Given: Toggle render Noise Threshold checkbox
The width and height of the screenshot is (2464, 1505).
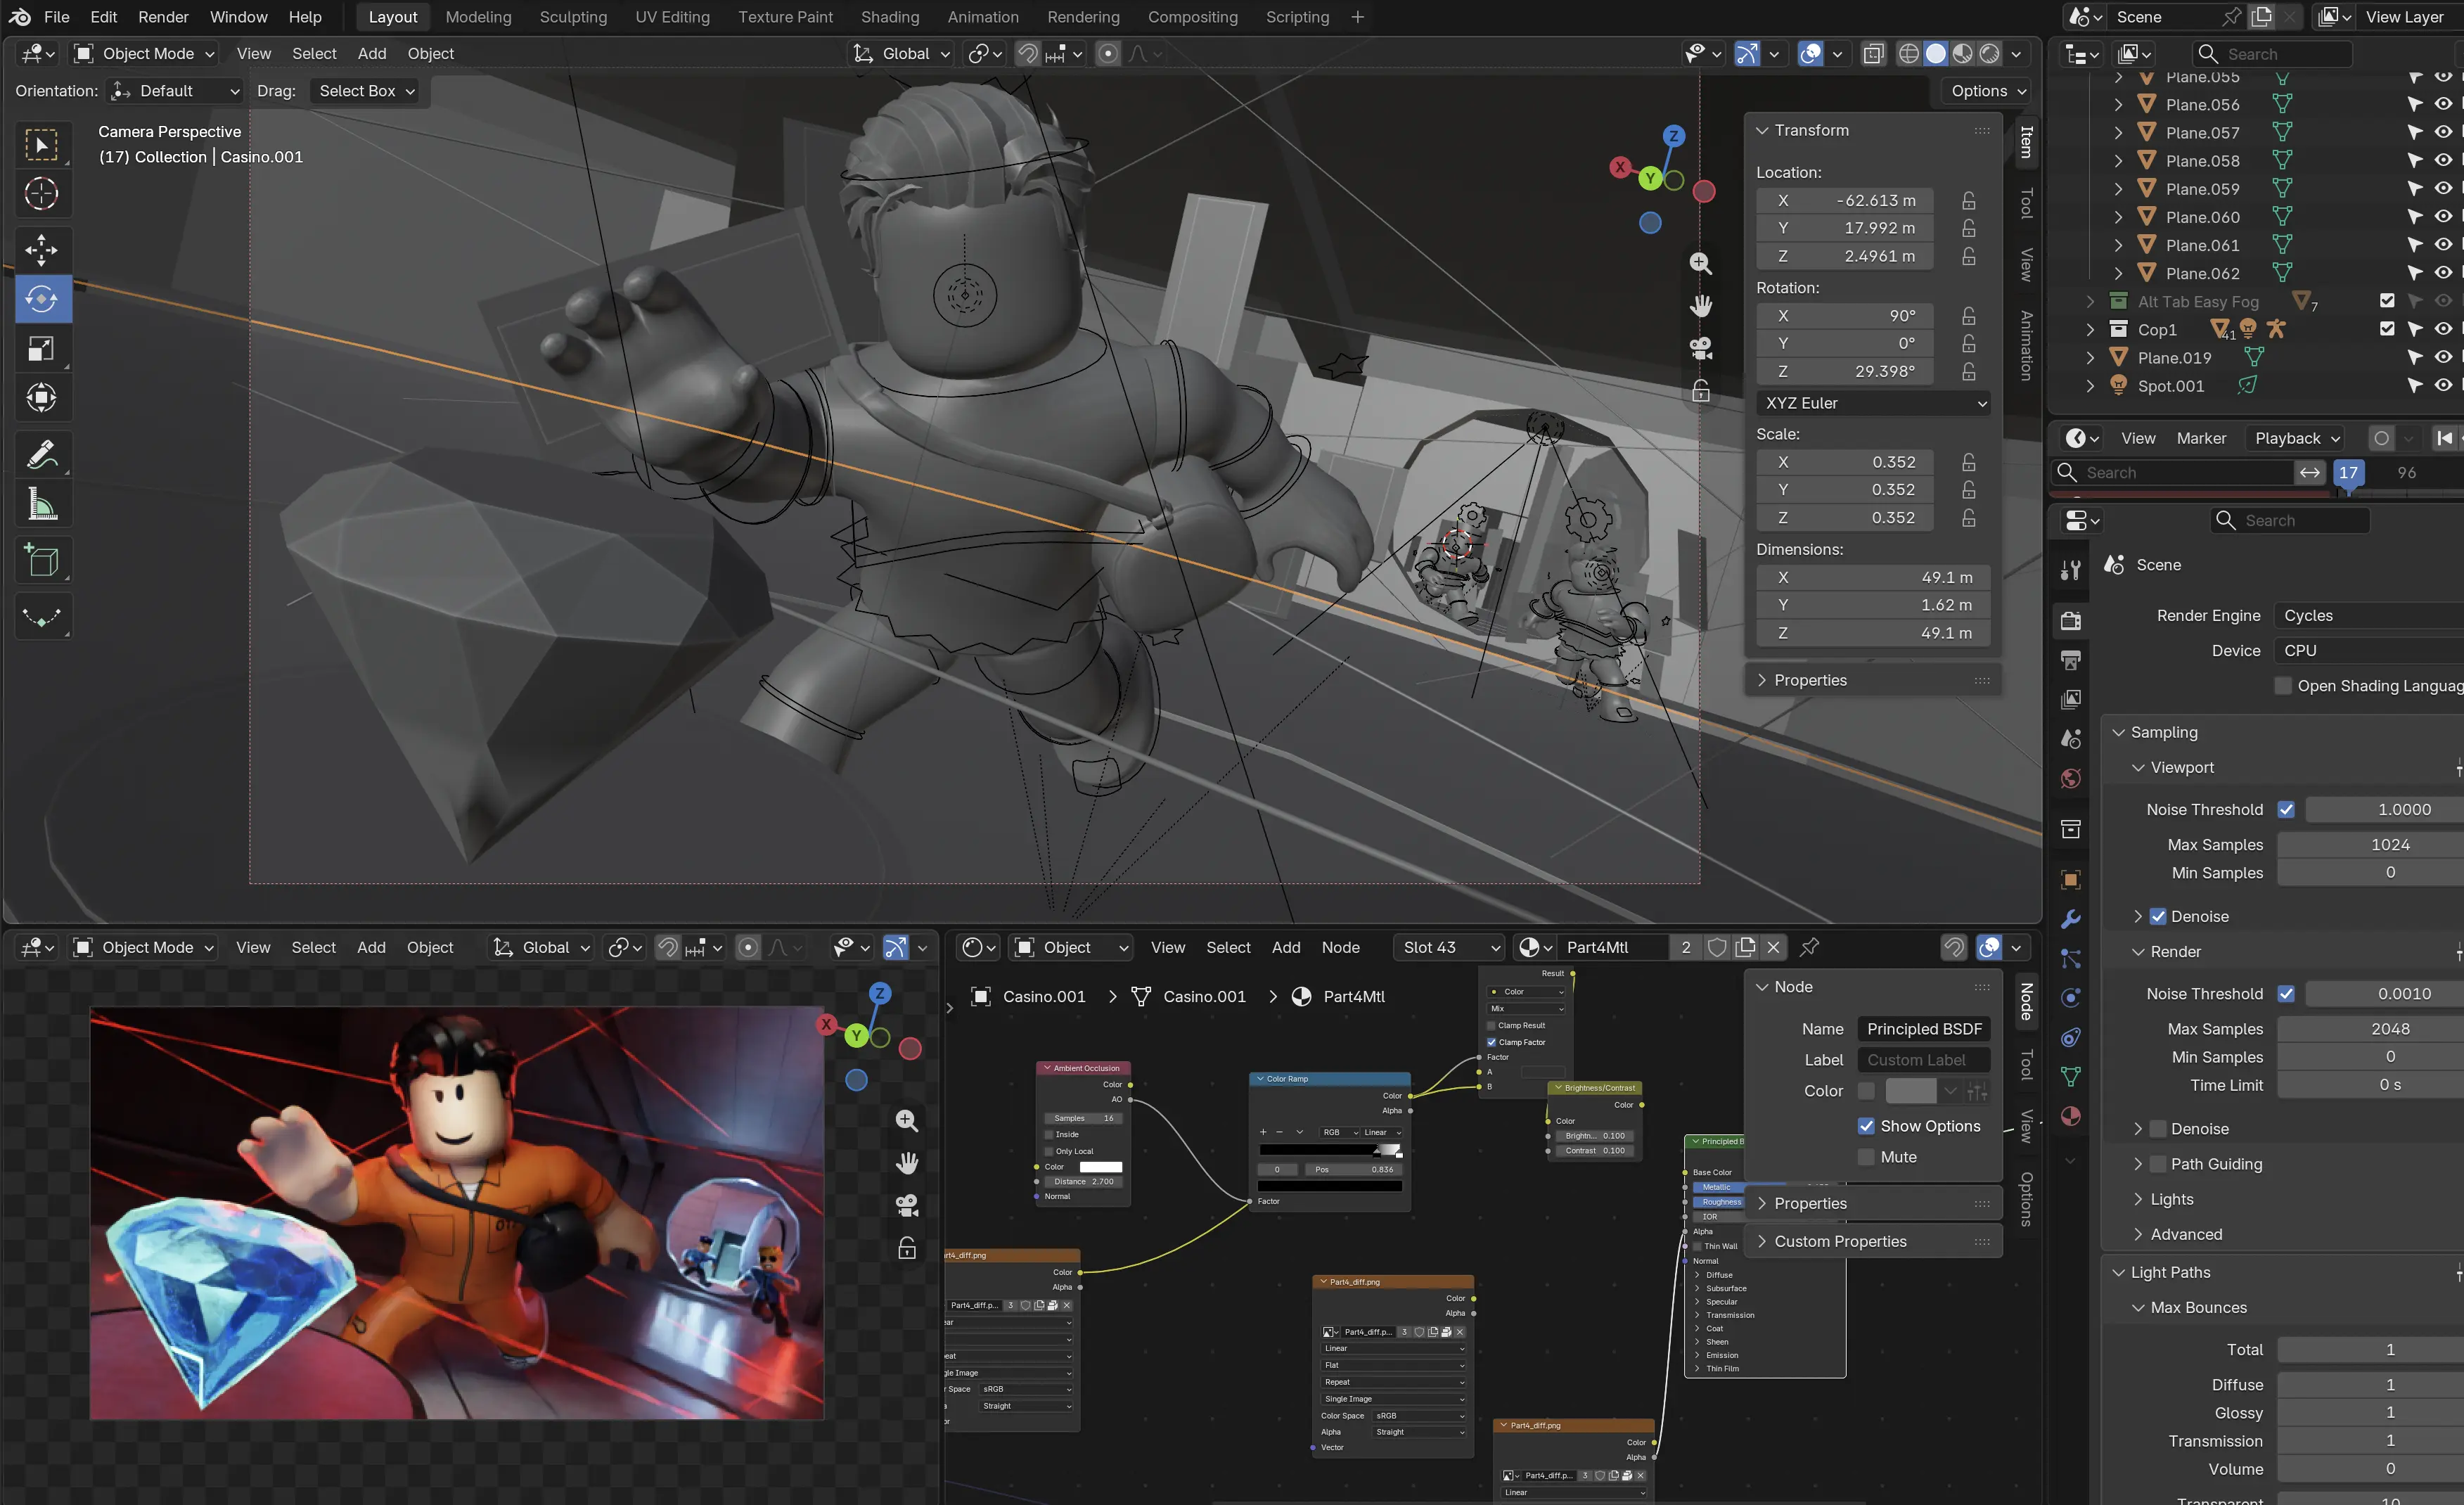Looking at the screenshot, I should 2286,994.
